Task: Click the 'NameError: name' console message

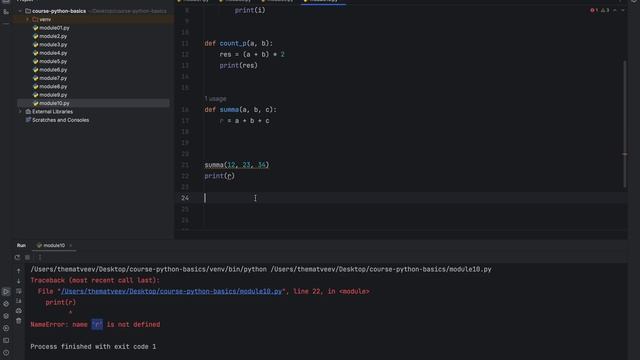Action: 95,324
